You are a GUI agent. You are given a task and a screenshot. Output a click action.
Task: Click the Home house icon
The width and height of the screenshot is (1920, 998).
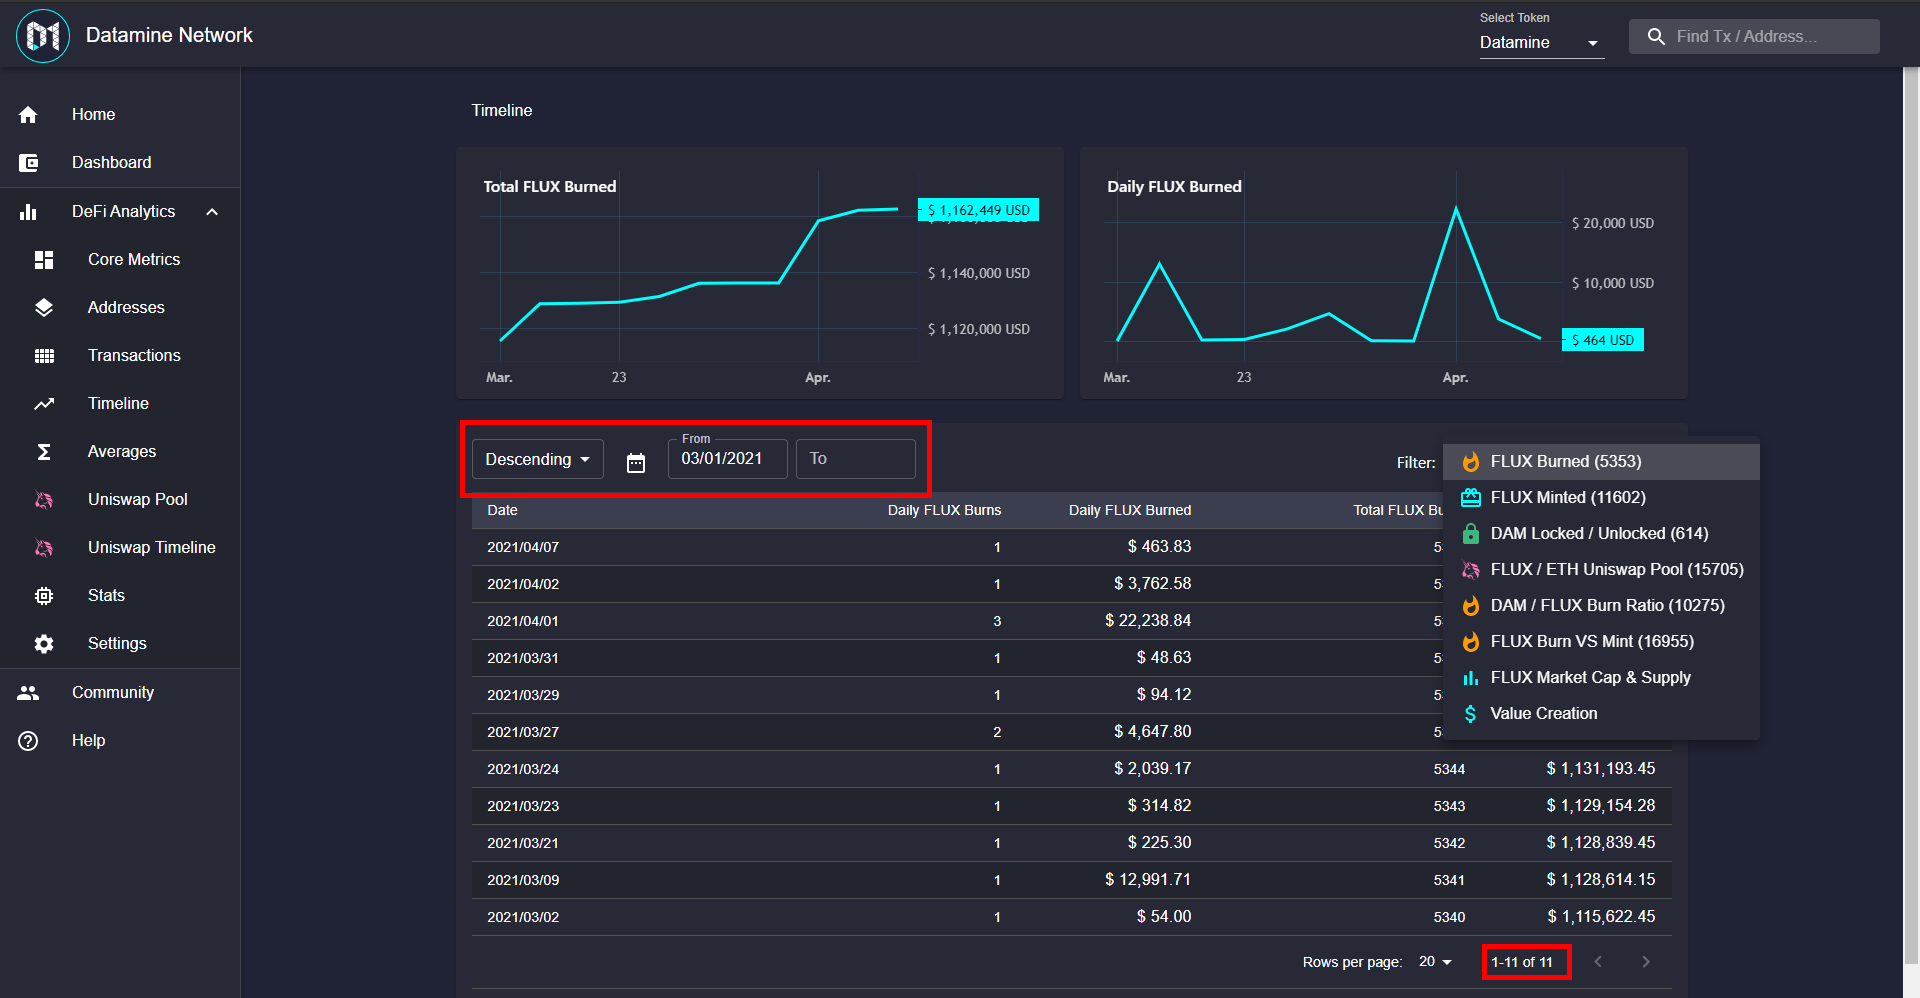pyautogui.click(x=28, y=115)
